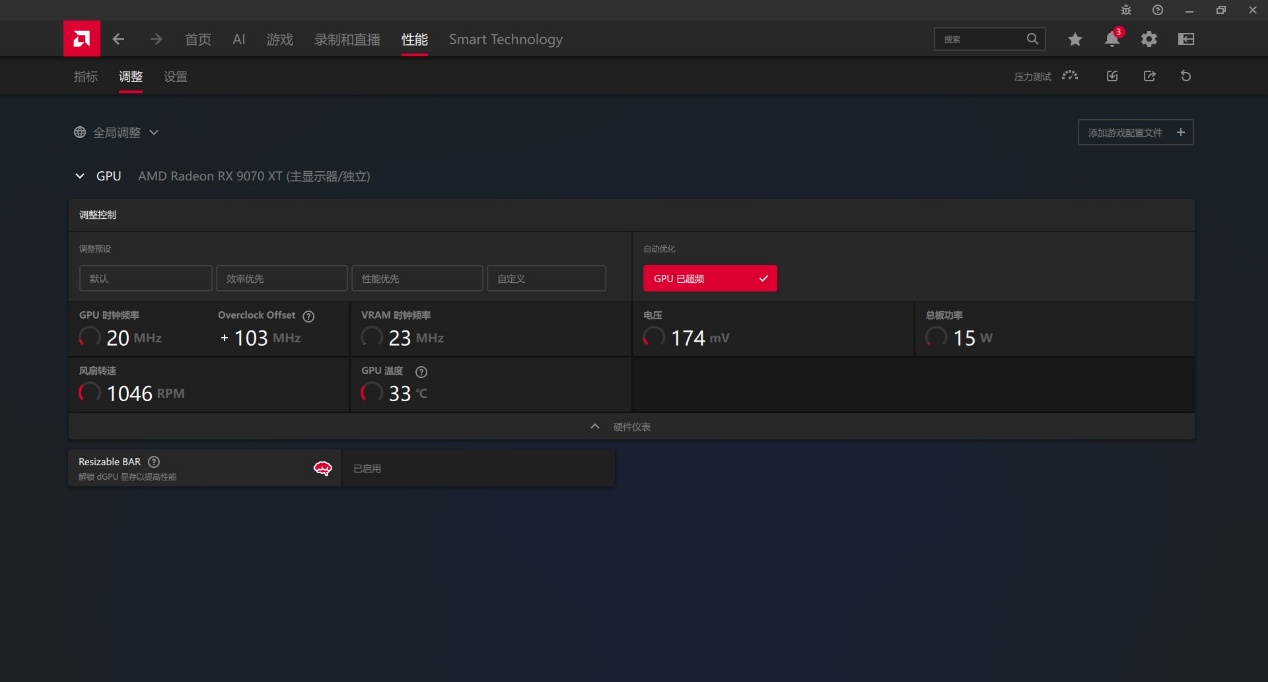Image resolution: width=1268 pixels, height=682 pixels.
Task: Toggle the sidebar panel icon
Action: (x=1186, y=39)
